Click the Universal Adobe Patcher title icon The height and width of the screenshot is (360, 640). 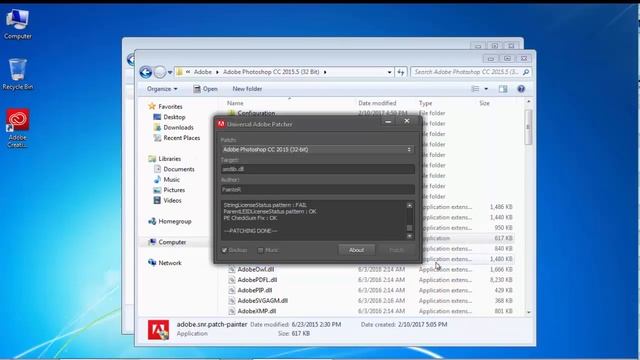221,124
